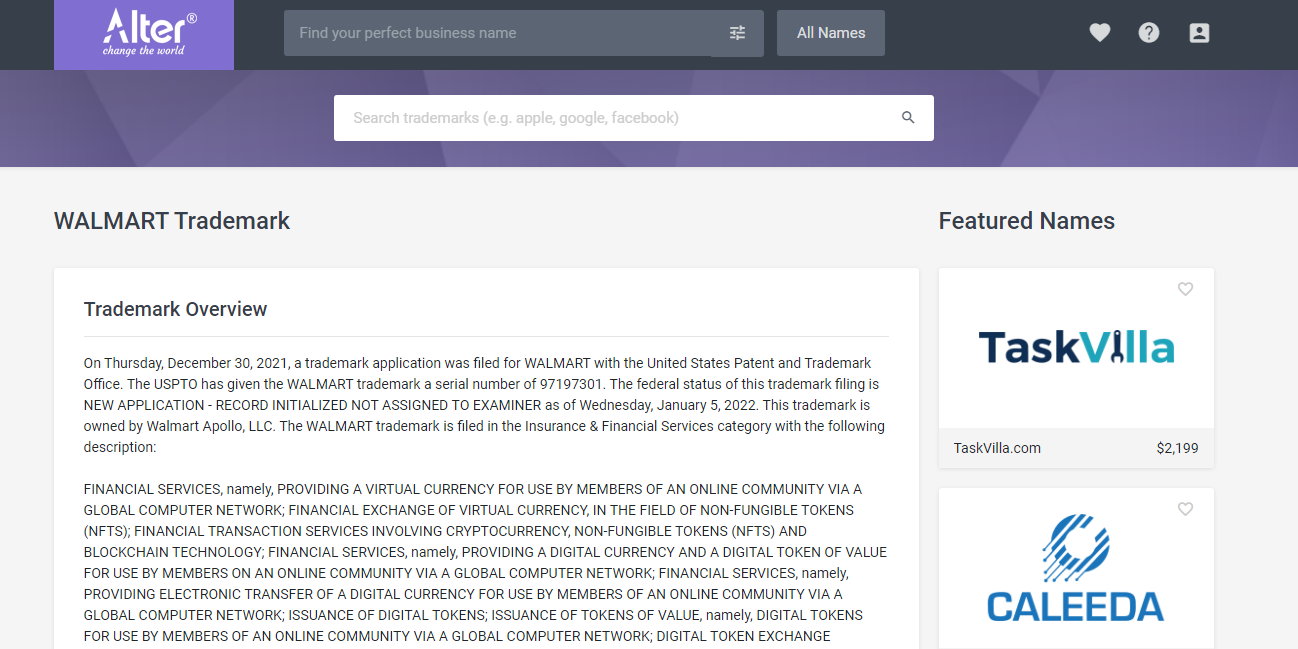Open favorites heart icon in header

coord(1100,33)
